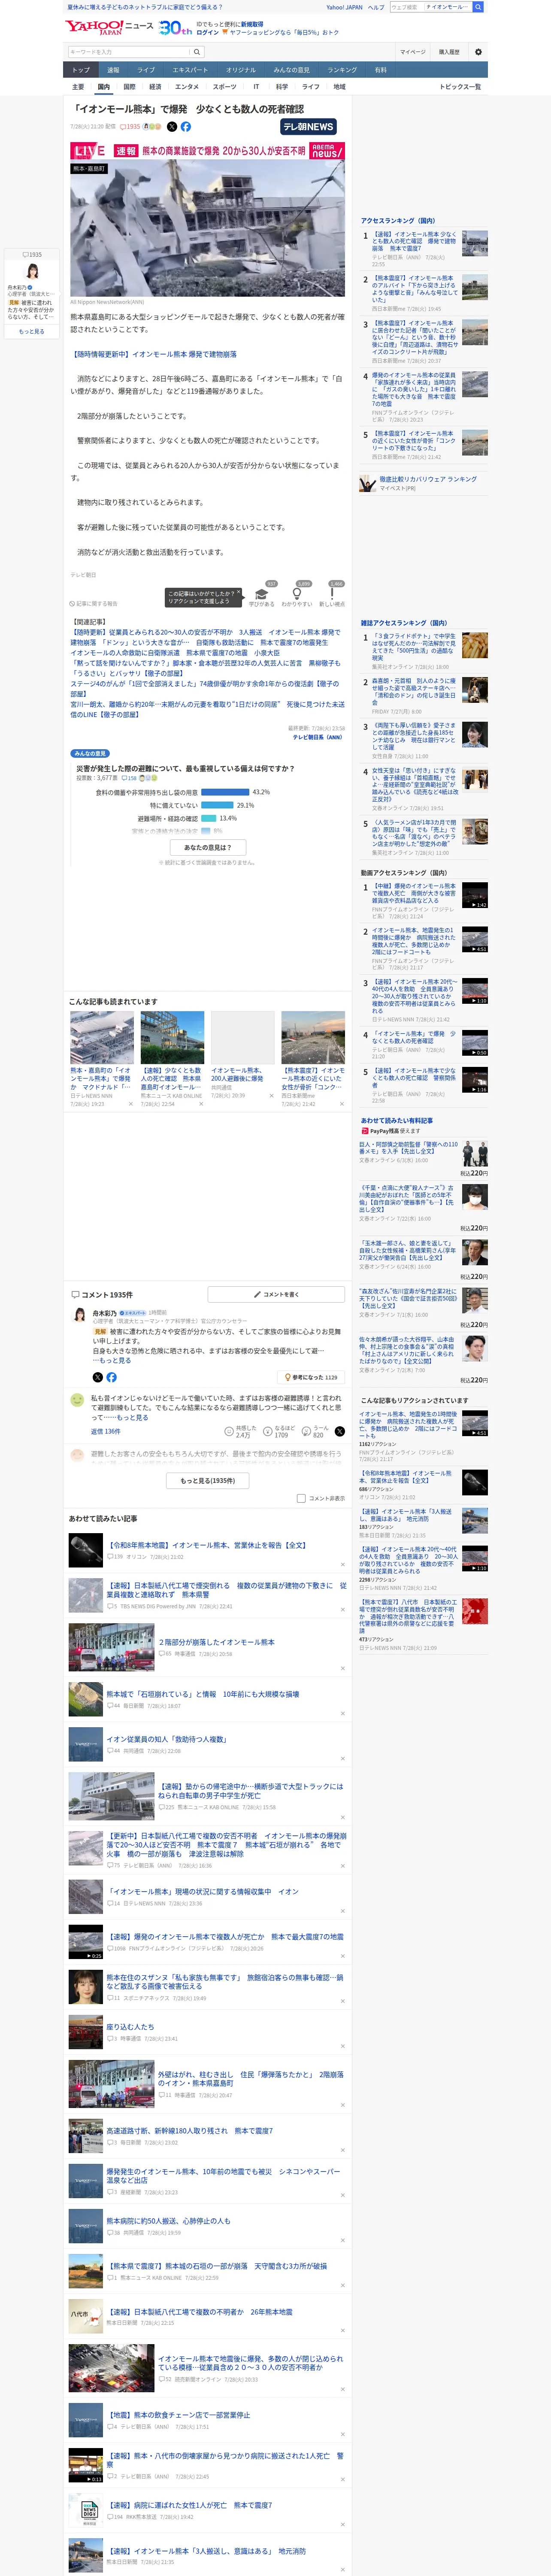This screenshot has width=551, height=2576.
Task: Click the poll comment count 158 icon
Action: pos(129,777)
